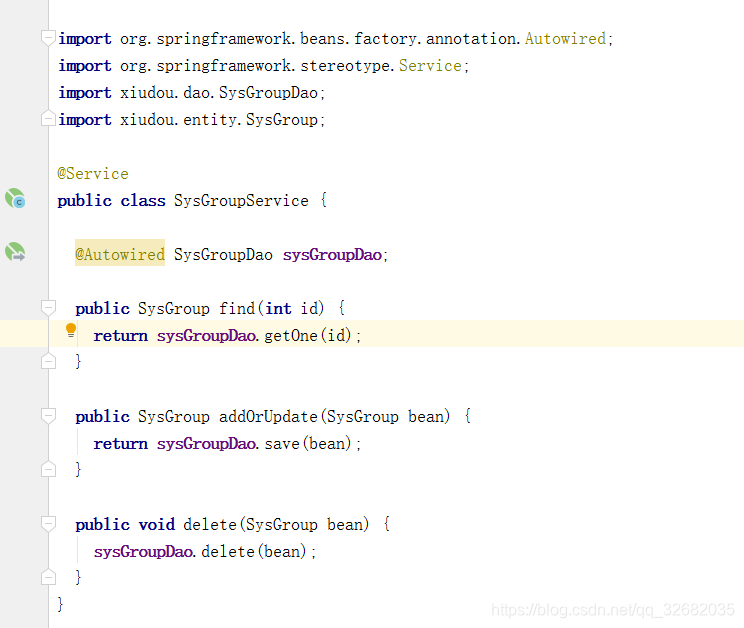Click the yellow lightbulb intention icon
744x628 pixels.
[71, 330]
